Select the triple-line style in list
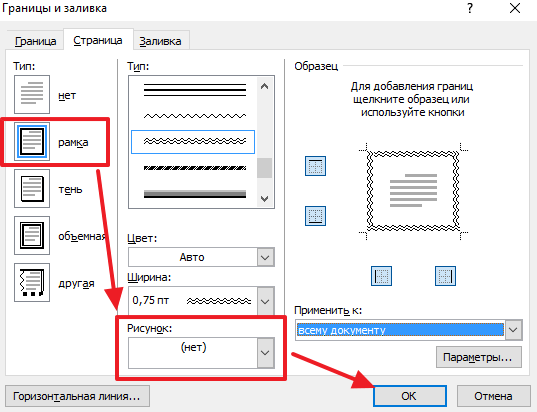The height and width of the screenshot is (412, 537). (195, 90)
